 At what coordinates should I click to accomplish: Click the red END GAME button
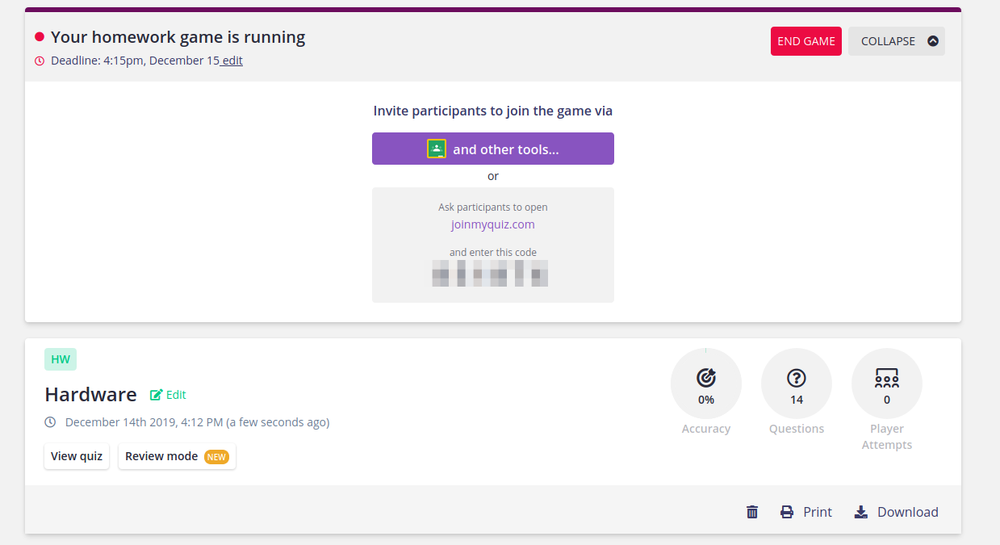[805, 41]
